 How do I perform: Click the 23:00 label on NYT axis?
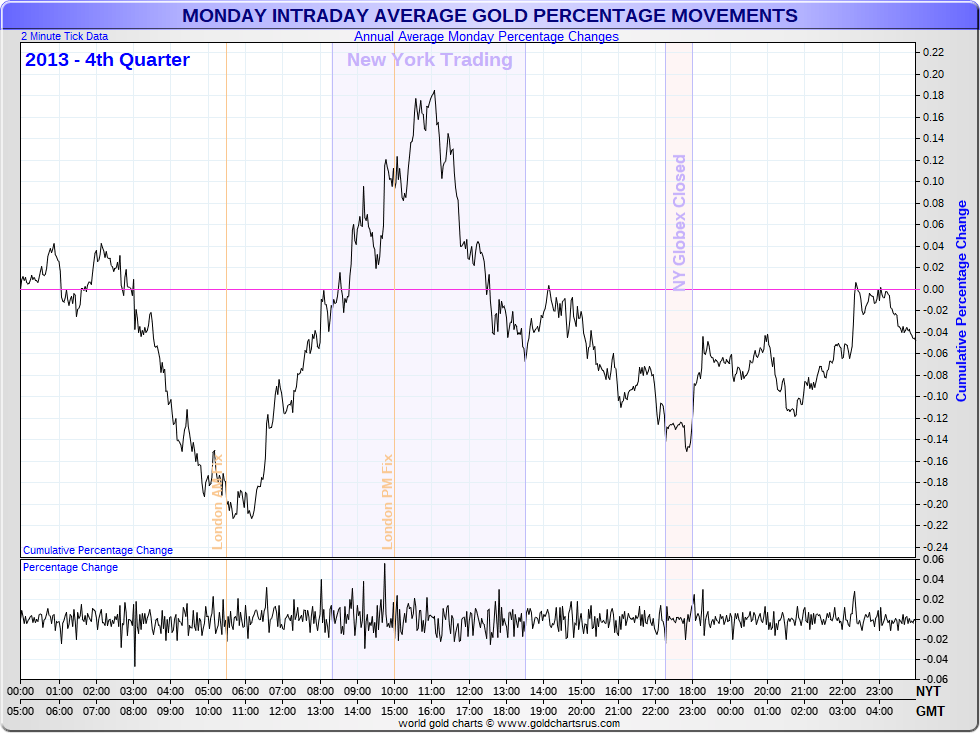(879, 691)
